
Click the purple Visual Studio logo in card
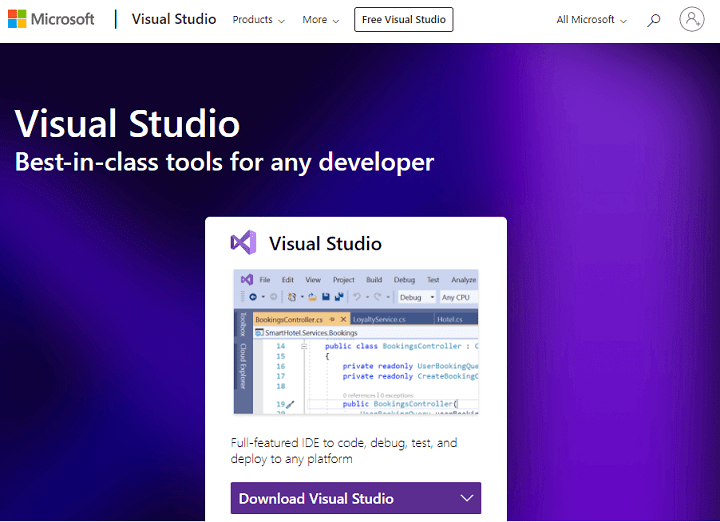coord(243,242)
